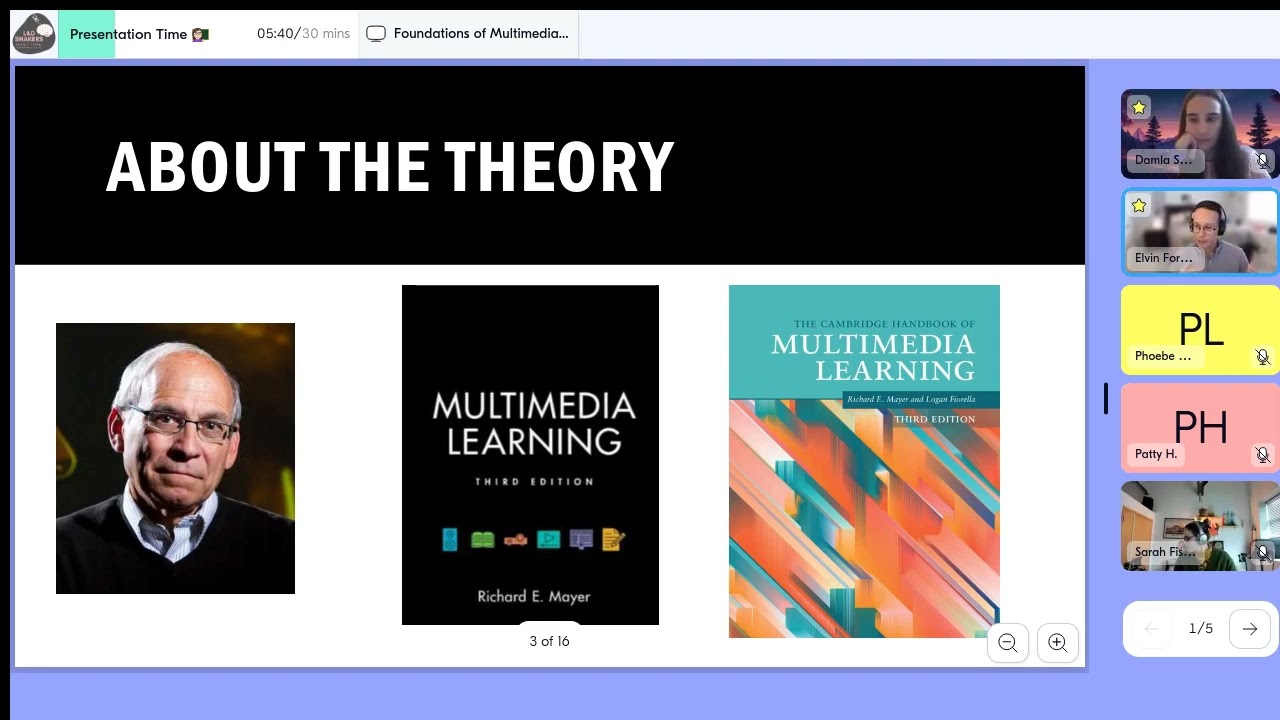Viewport: 1280px width, 720px height.
Task: Click the Cambridge Handbook book cover
Action: [864, 461]
